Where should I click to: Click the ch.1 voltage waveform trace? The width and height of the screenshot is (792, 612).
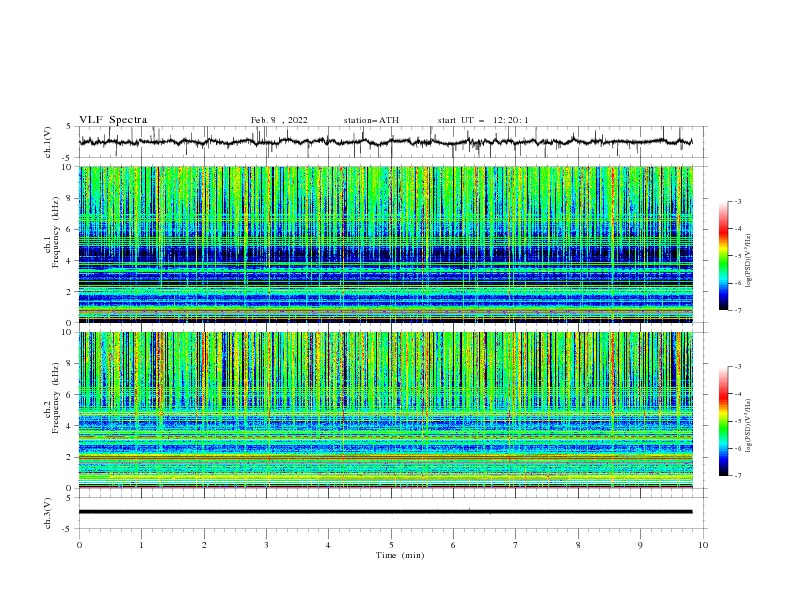coord(385,142)
